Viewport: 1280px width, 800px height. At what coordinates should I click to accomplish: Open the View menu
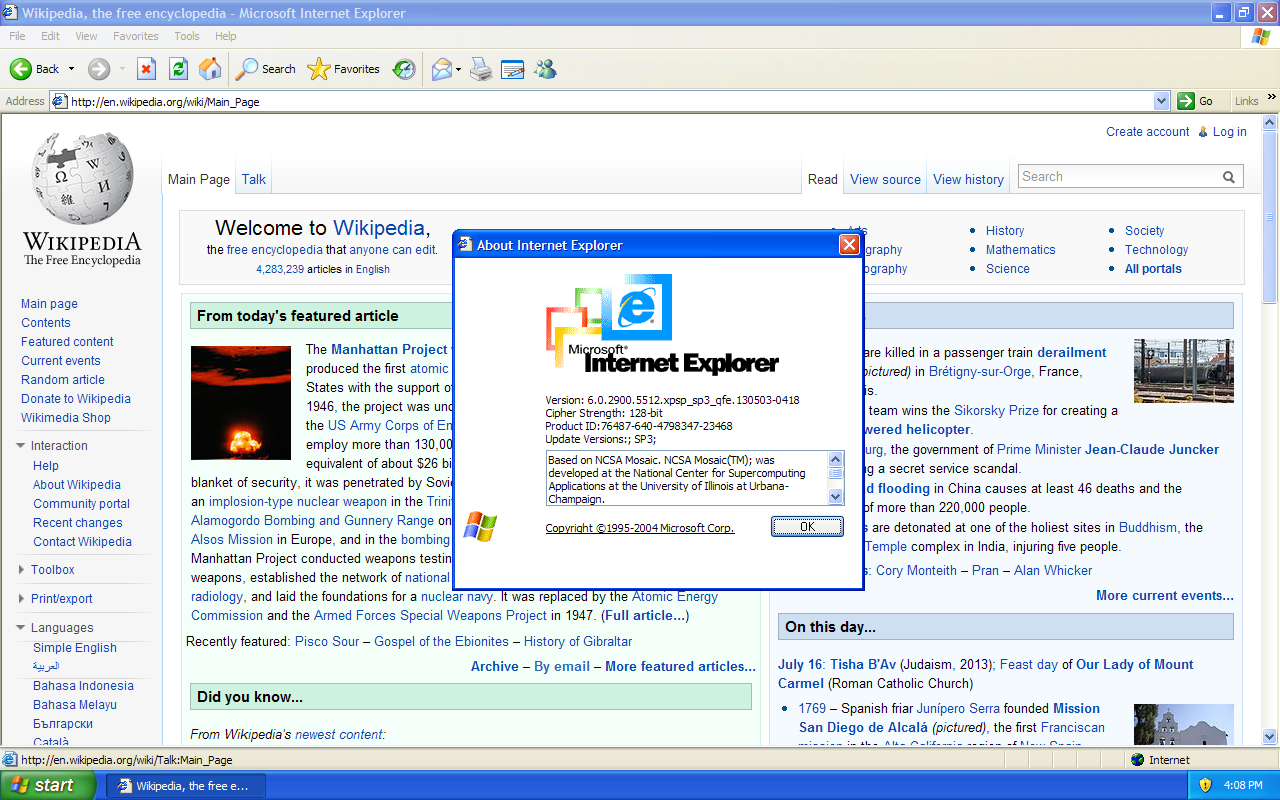tap(86, 36)
